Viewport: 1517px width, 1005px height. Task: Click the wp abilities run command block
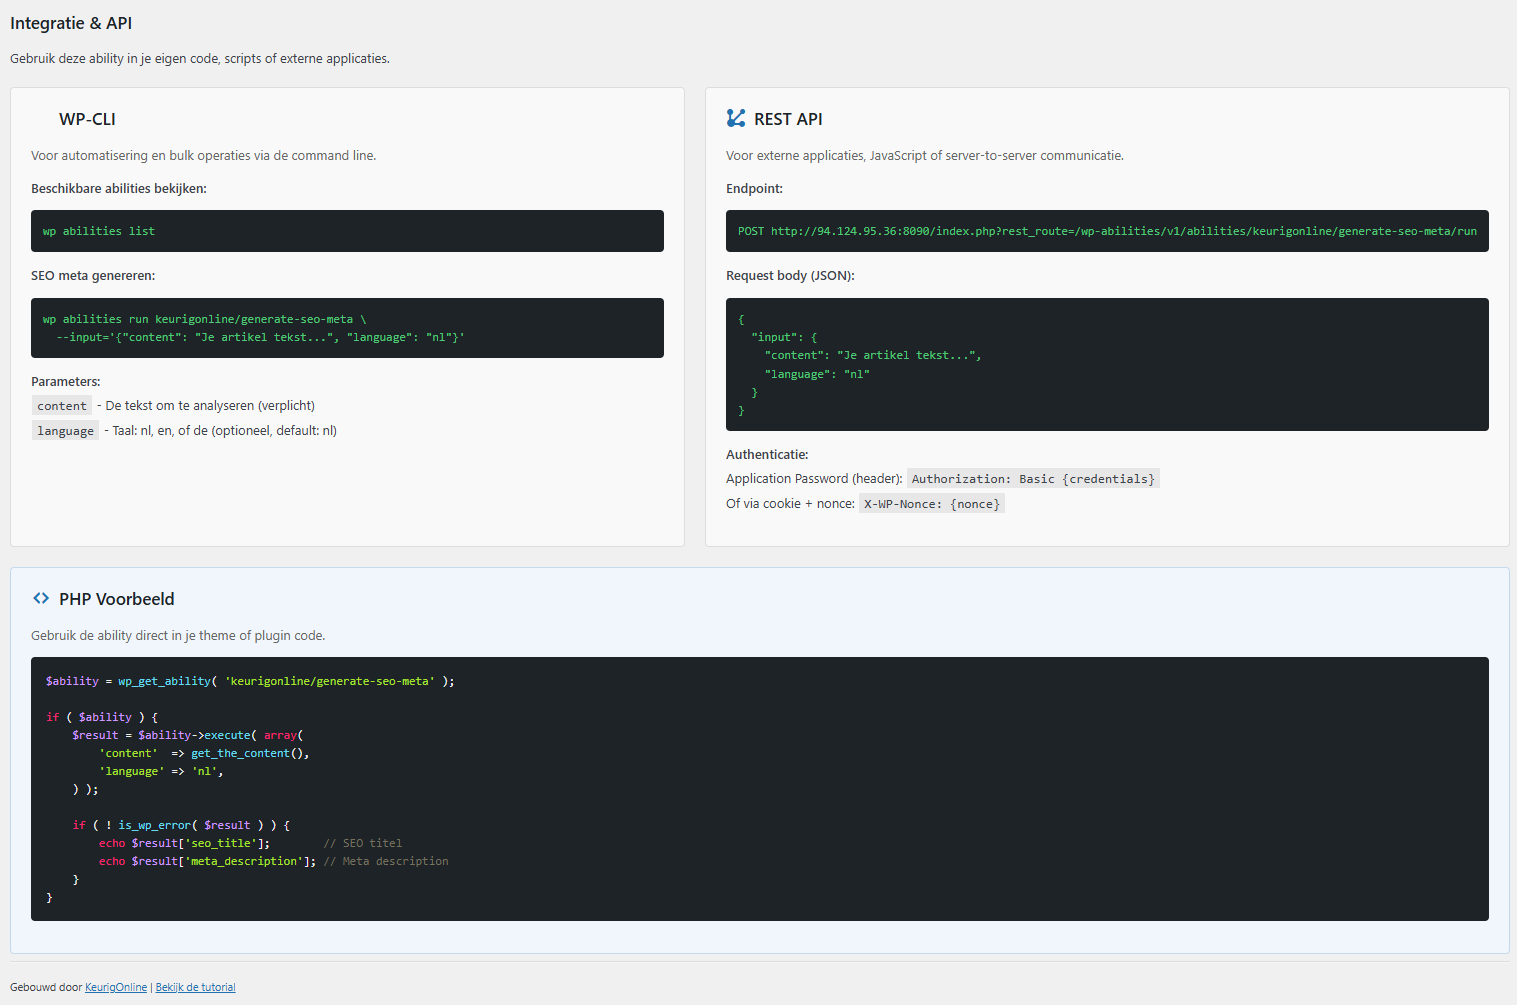(347, 328)
